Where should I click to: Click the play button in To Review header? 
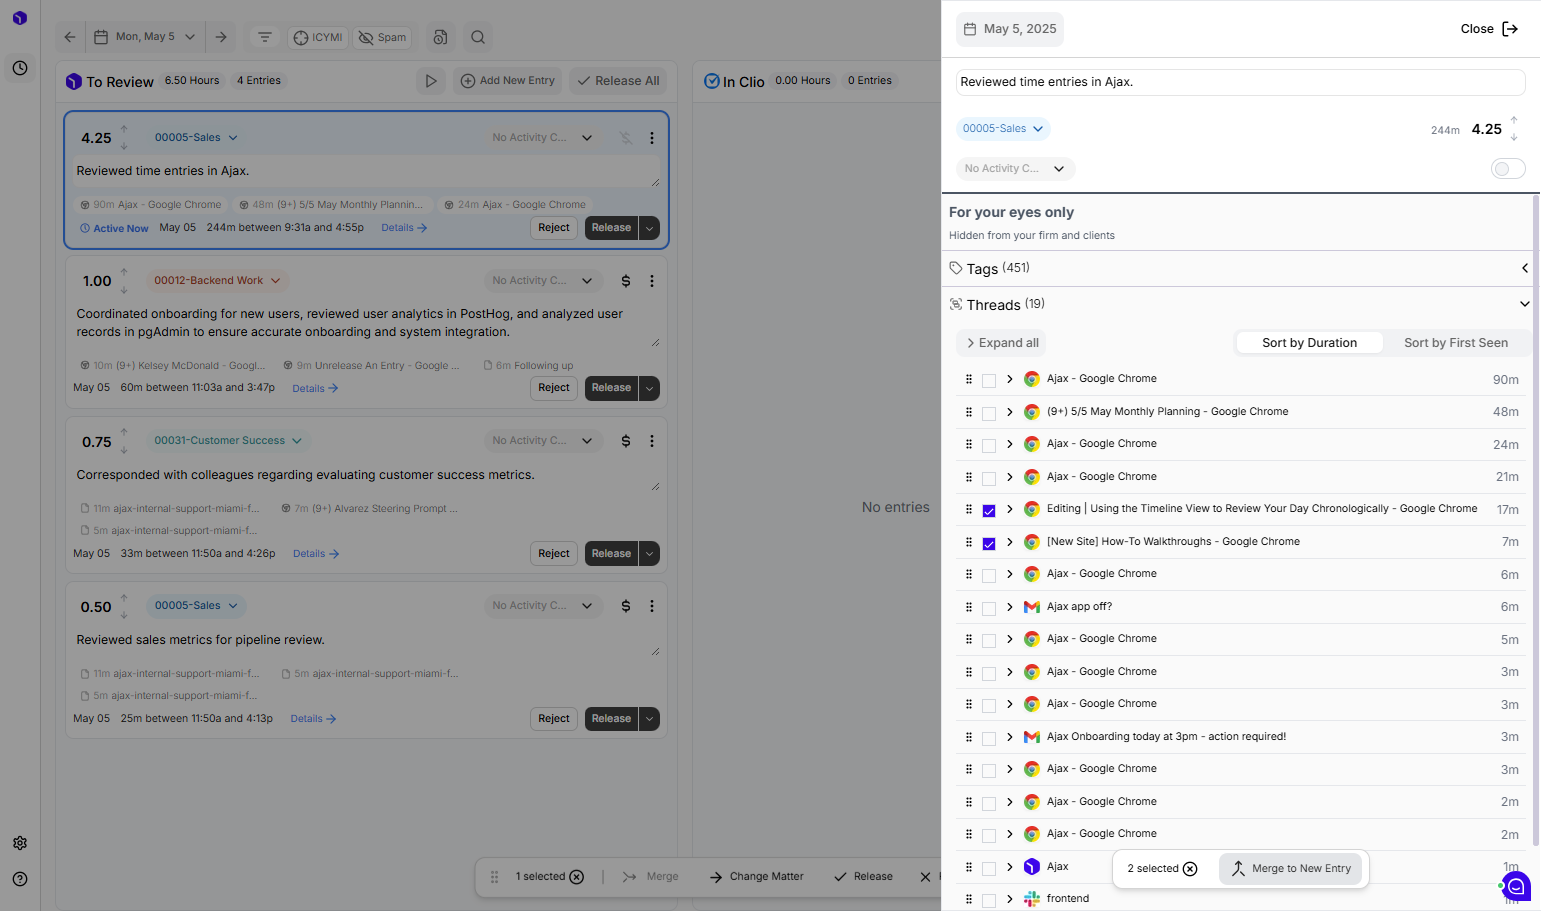pyautogui.click(x=431, y=81)
